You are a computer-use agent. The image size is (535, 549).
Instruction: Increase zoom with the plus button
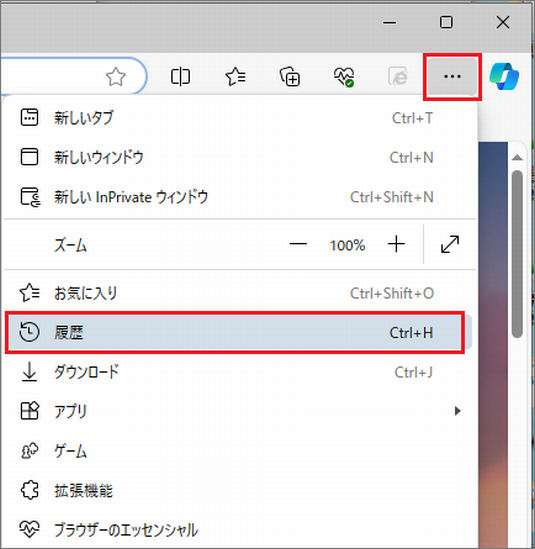pos(396,244)
